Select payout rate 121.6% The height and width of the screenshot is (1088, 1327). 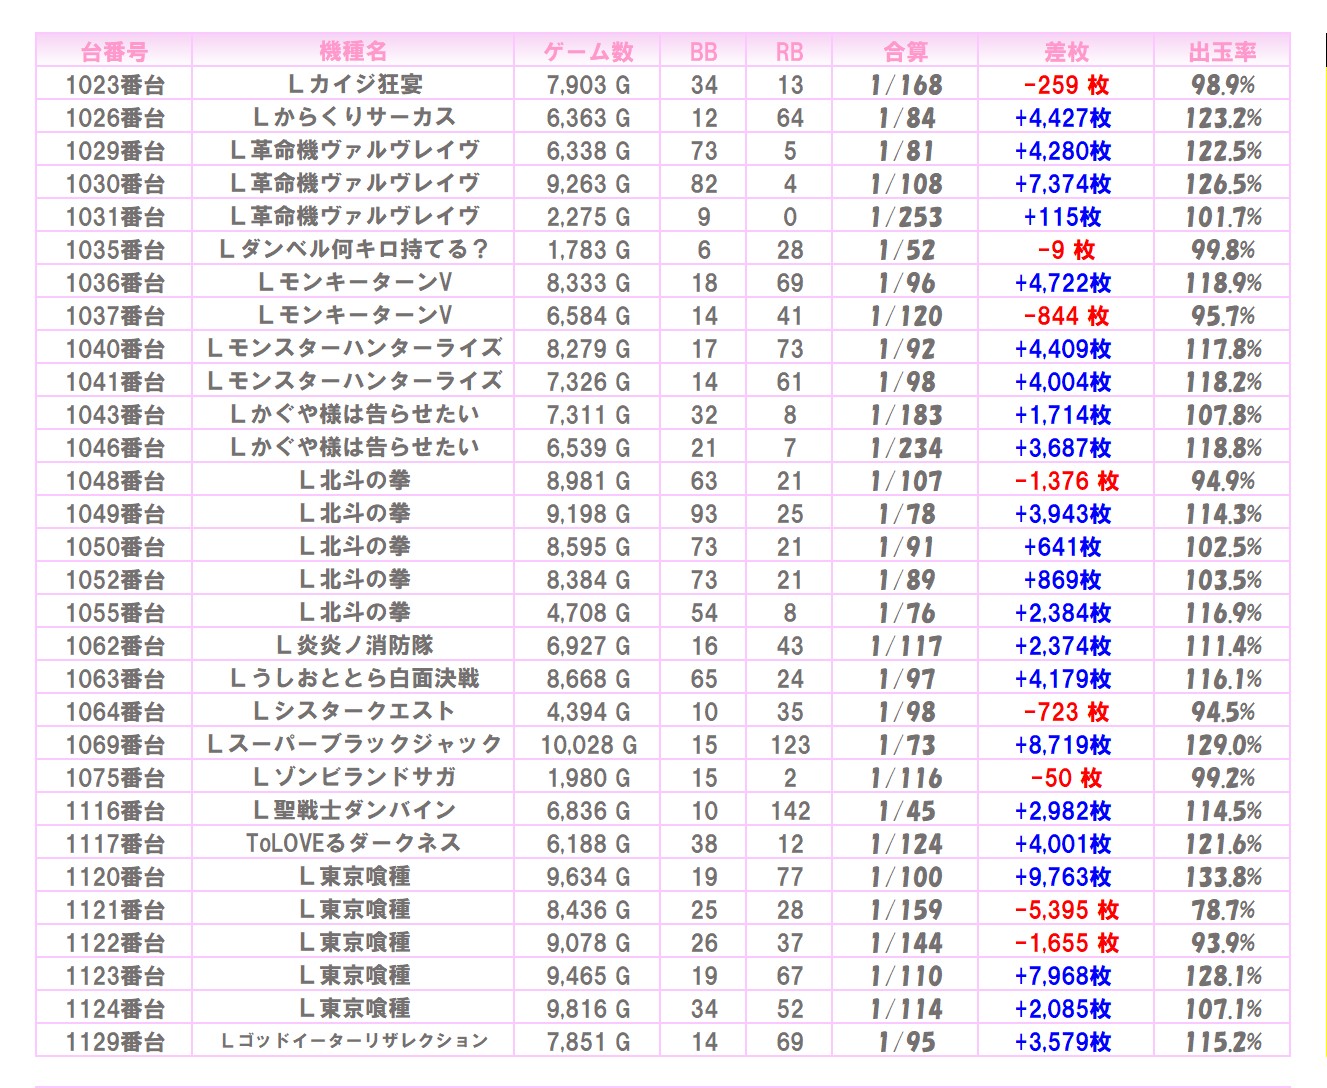(x=1223, y=844)
